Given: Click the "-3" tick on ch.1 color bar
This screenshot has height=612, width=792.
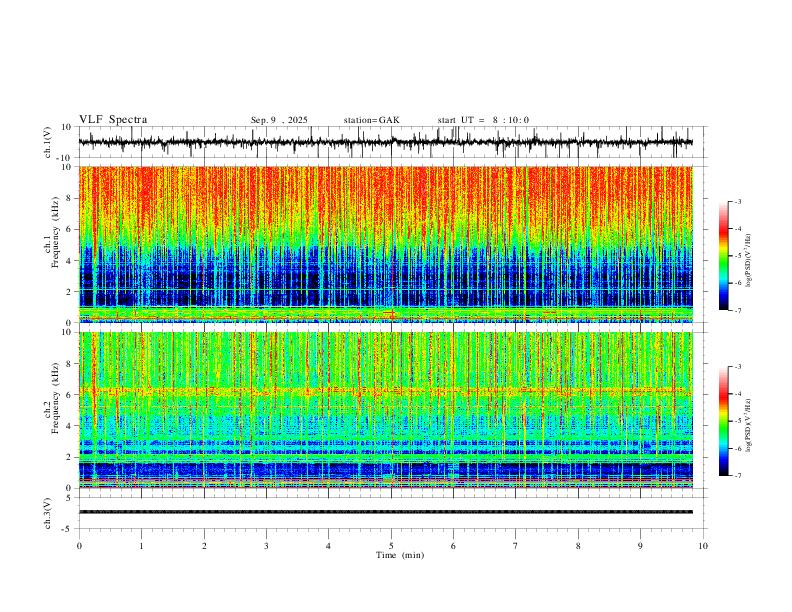Looking at the screenshot, I should 737,201.
